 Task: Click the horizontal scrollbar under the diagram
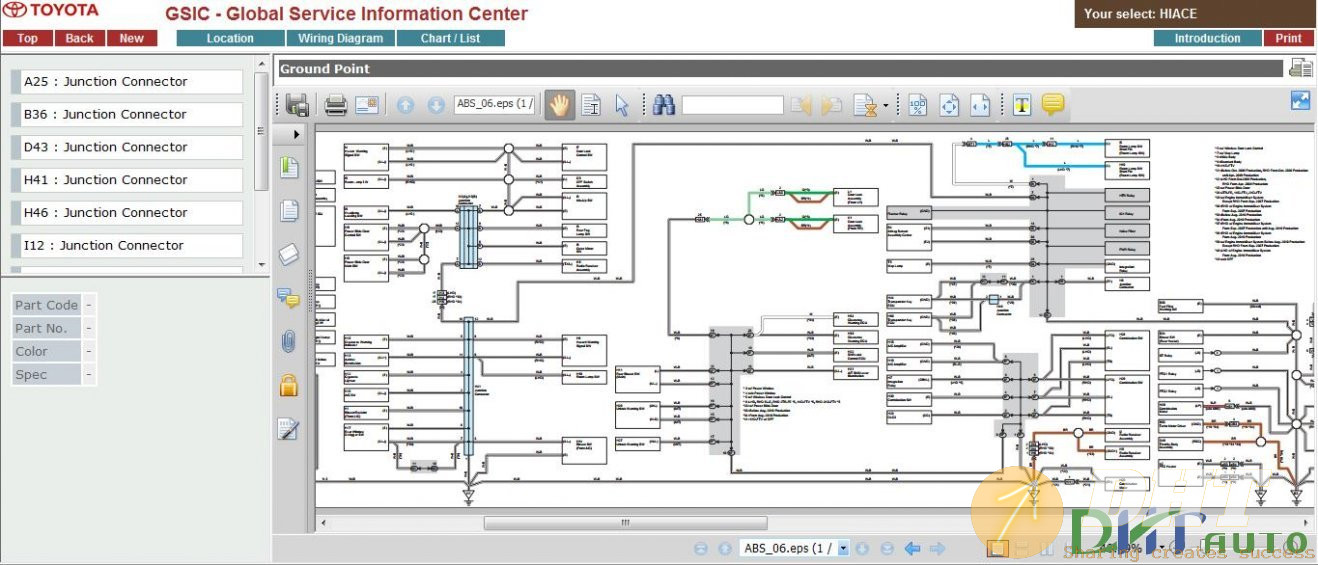[x=625, y=523]
